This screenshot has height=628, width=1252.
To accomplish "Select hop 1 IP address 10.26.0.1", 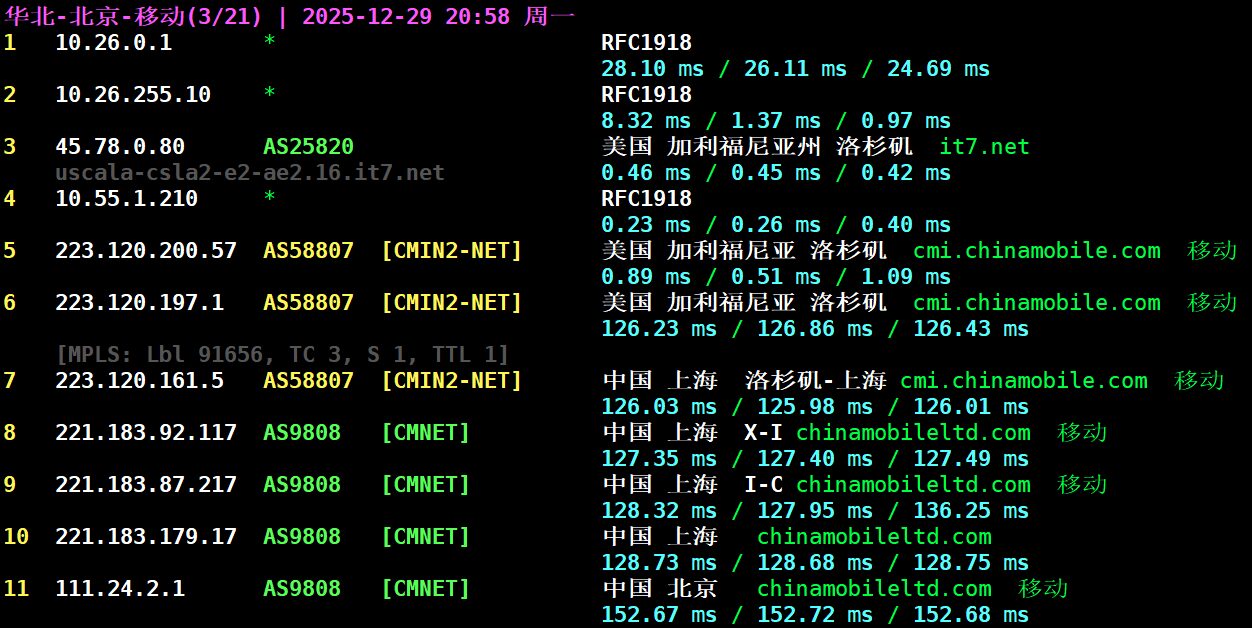I will (113, 42).
